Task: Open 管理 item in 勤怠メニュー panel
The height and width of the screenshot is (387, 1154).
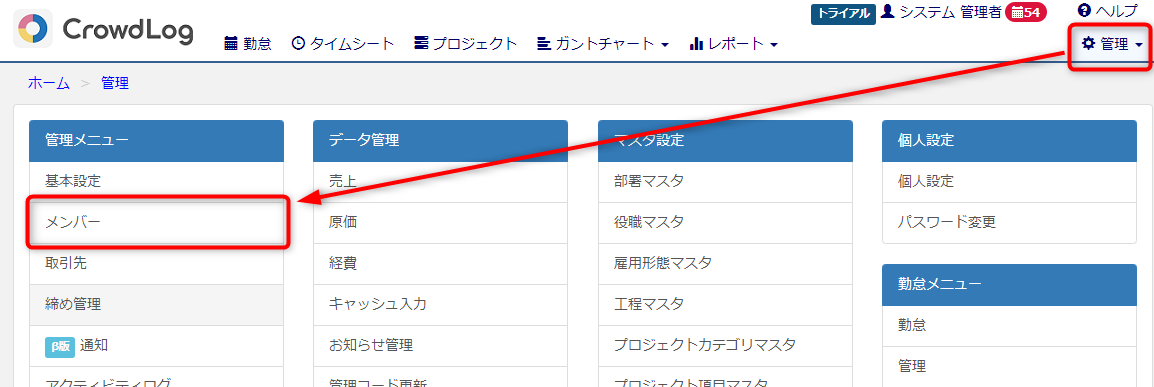Action: (1010, 366)
